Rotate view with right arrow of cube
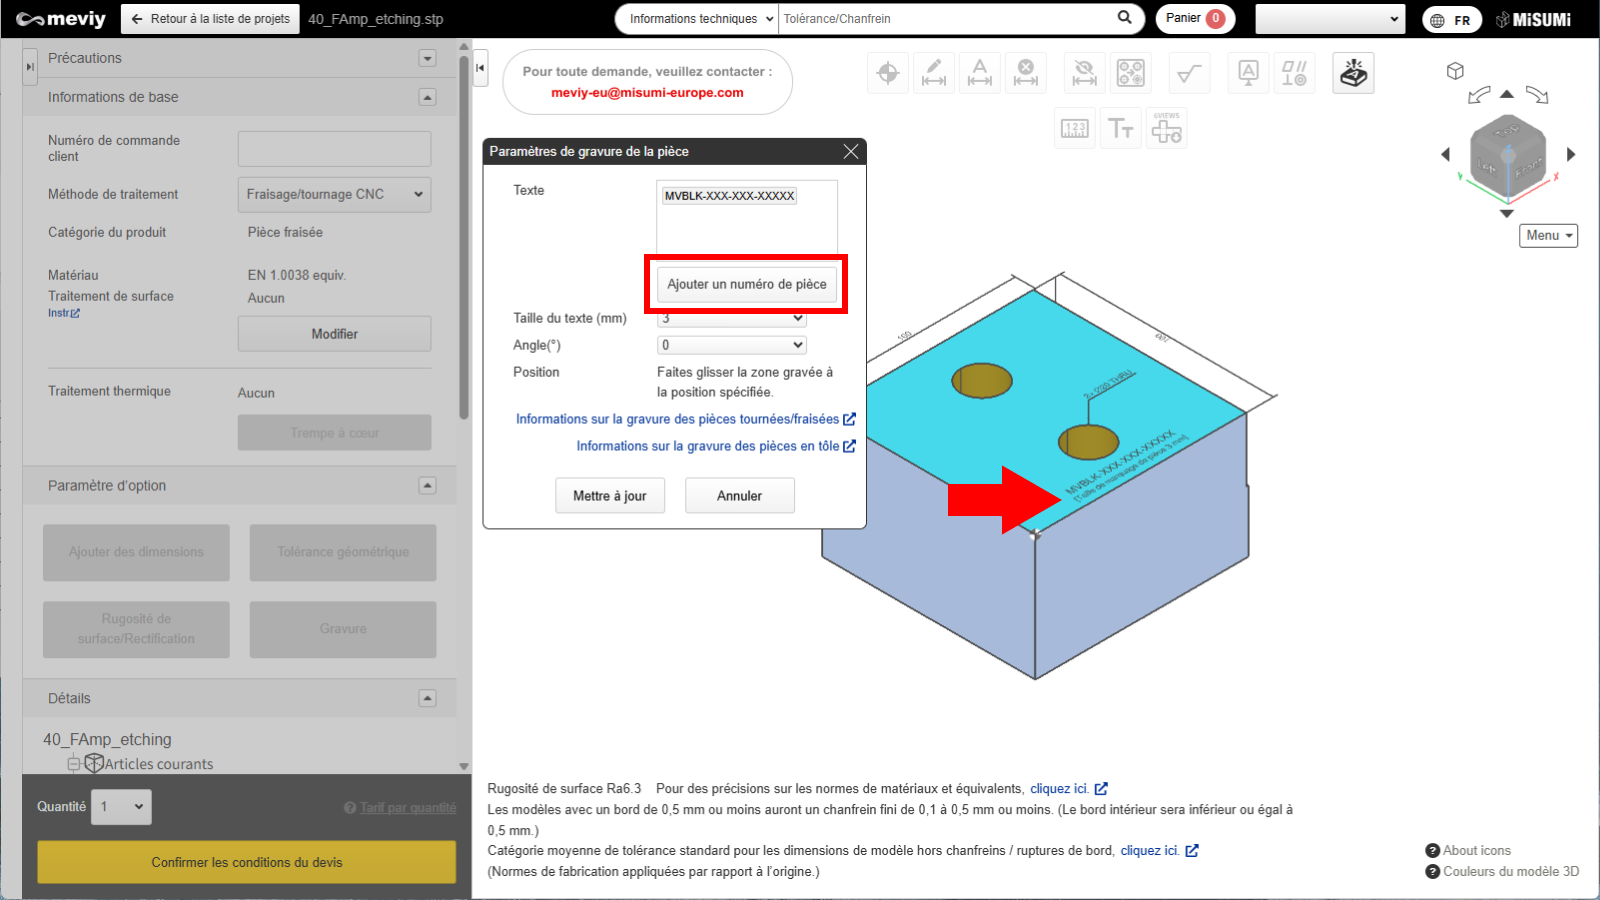The image size is (1600, 900). (x=1571, y=154)
